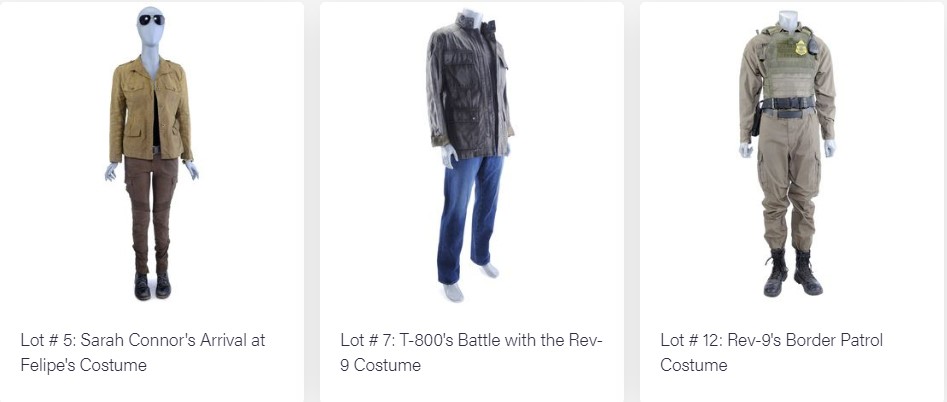Click the khaki cargo trousers in Lot 12
Screen dimensions: 947x402
pyautogui.click(x=789, y=182)
